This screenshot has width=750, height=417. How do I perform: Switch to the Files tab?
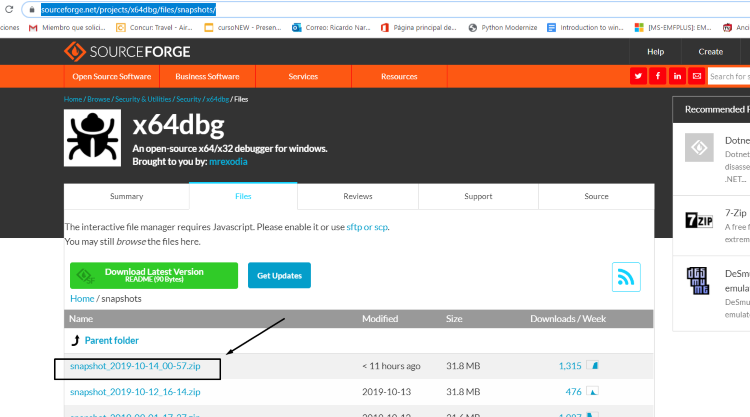tap(243, 196)
